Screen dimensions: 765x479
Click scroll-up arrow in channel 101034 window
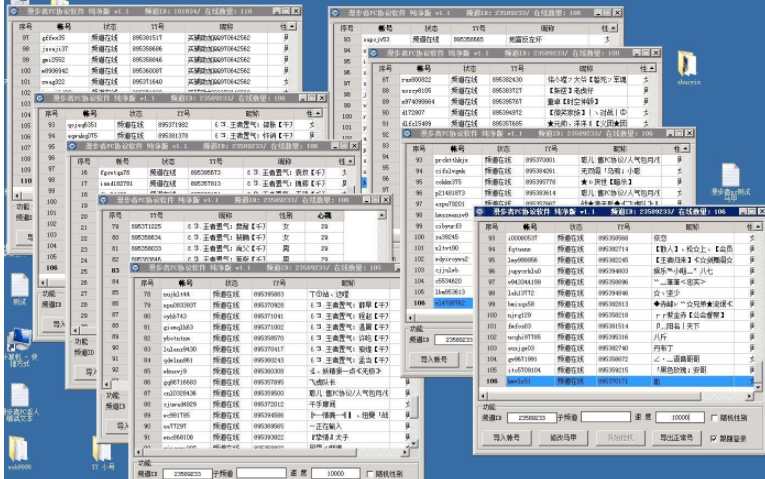[292, 26]
